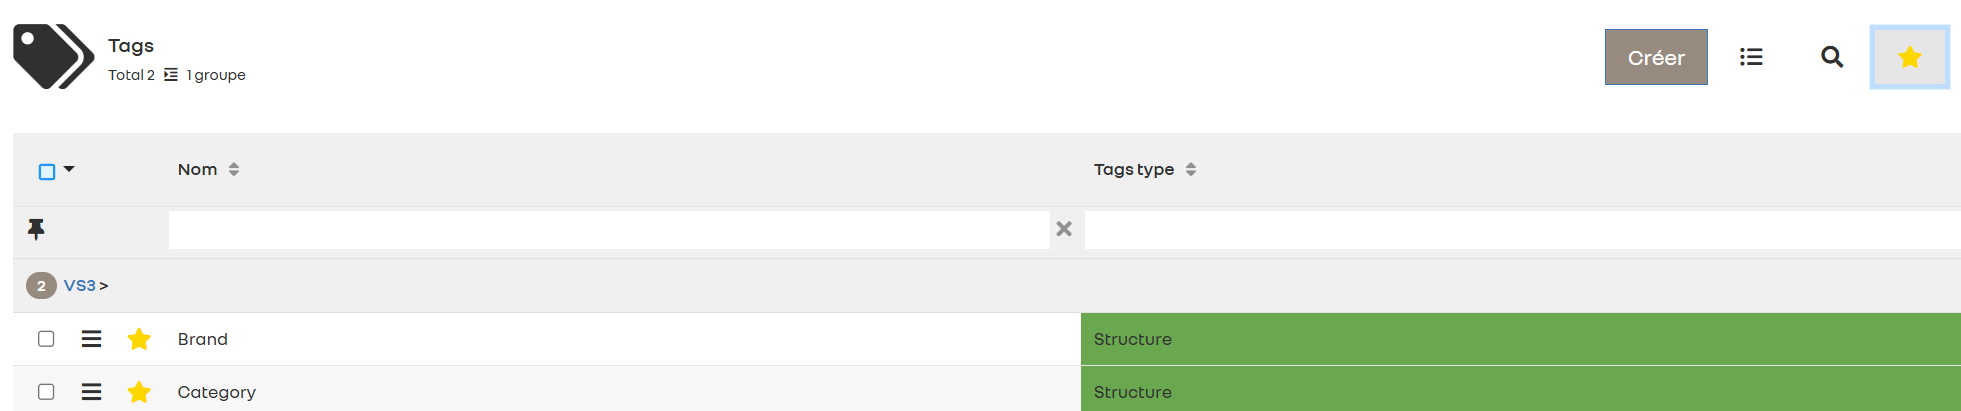Toggle the favorites star filter button
Viewport: 1961px width, 411px height.
(1909, 57)
